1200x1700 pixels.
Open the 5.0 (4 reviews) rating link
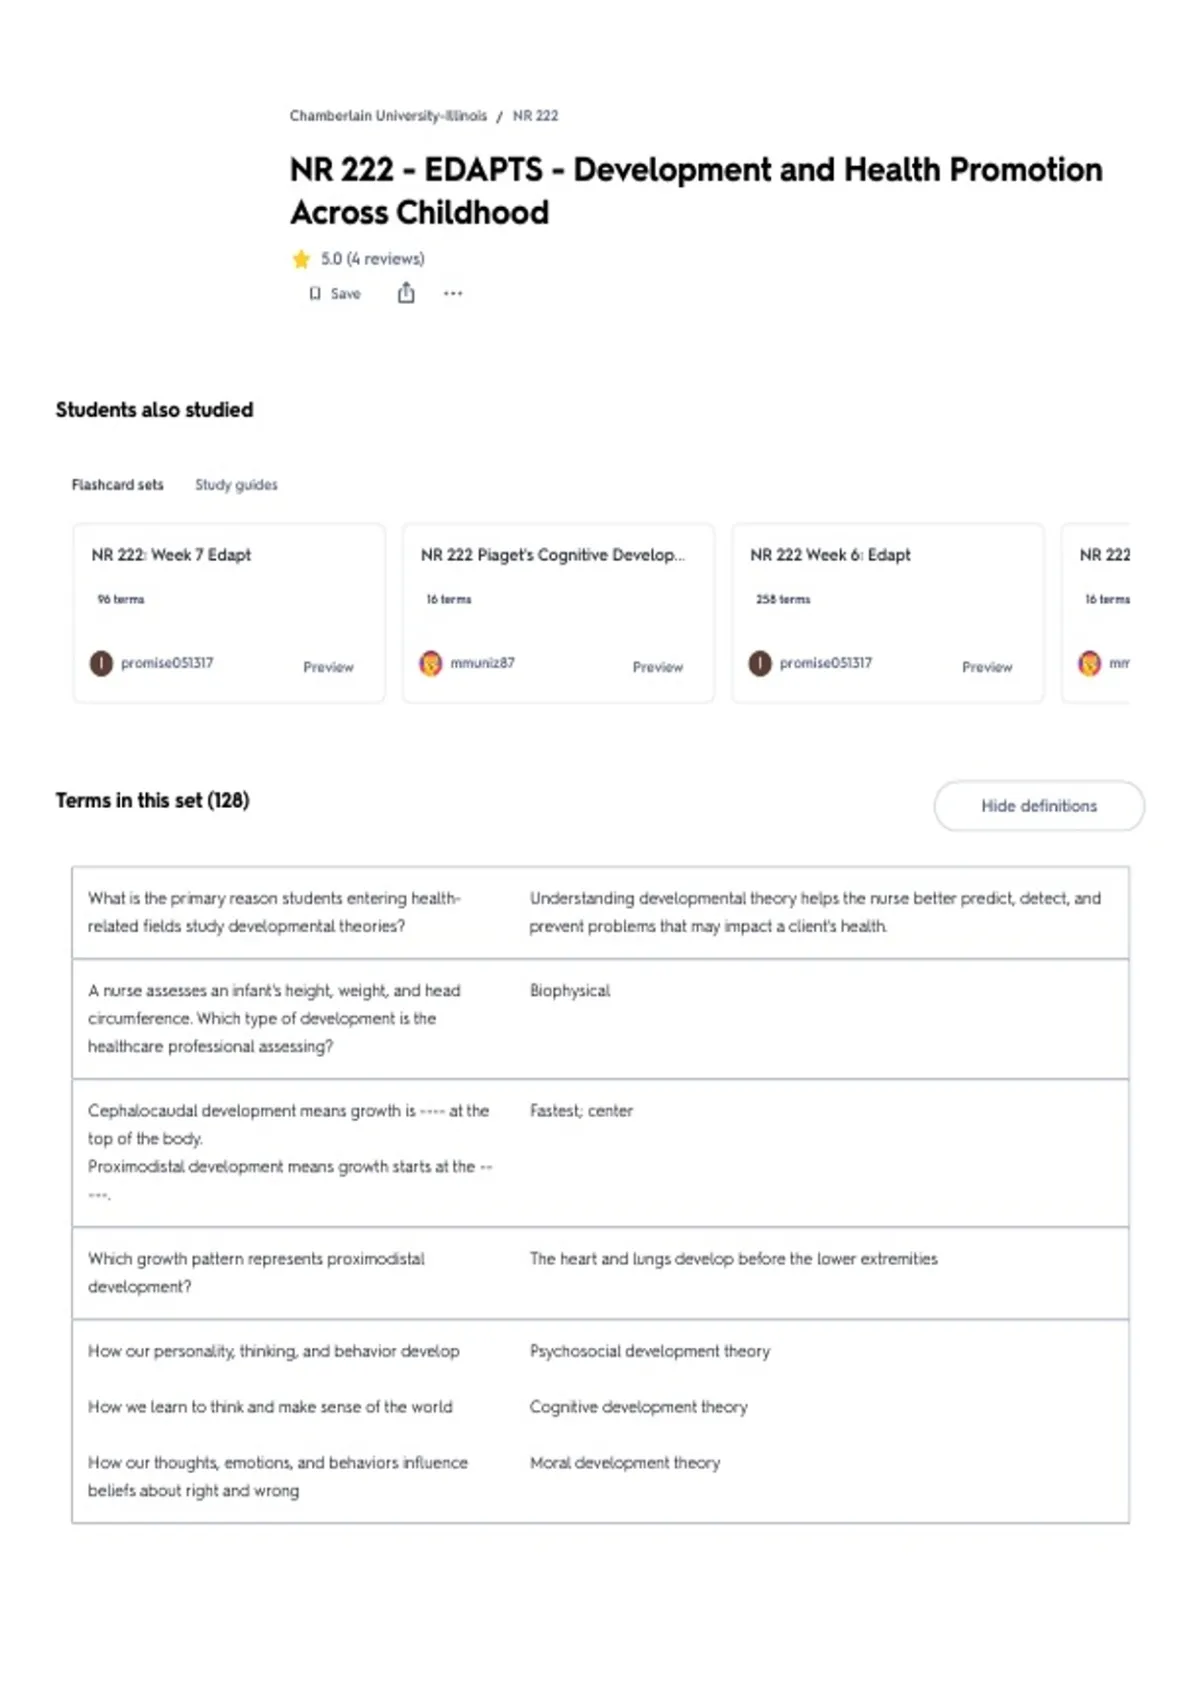(372, 259)
